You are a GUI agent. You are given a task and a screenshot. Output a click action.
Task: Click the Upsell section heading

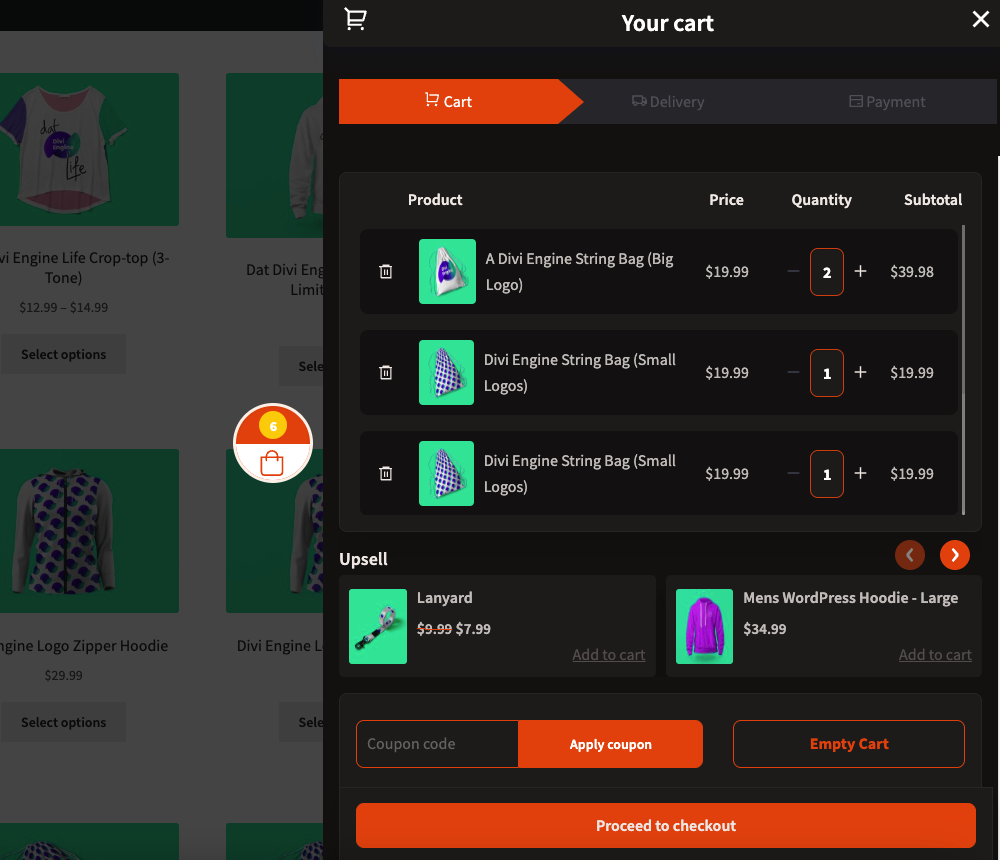coord(364,559)
